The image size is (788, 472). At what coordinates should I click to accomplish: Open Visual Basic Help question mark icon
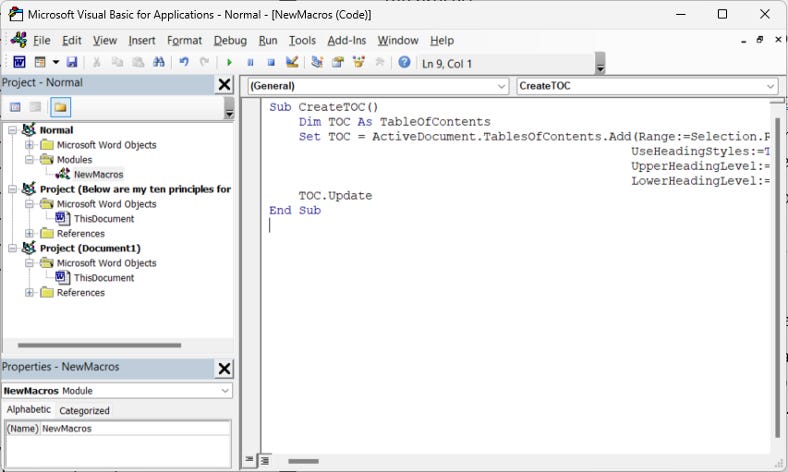pyautogui.click(x=404, y=62)
